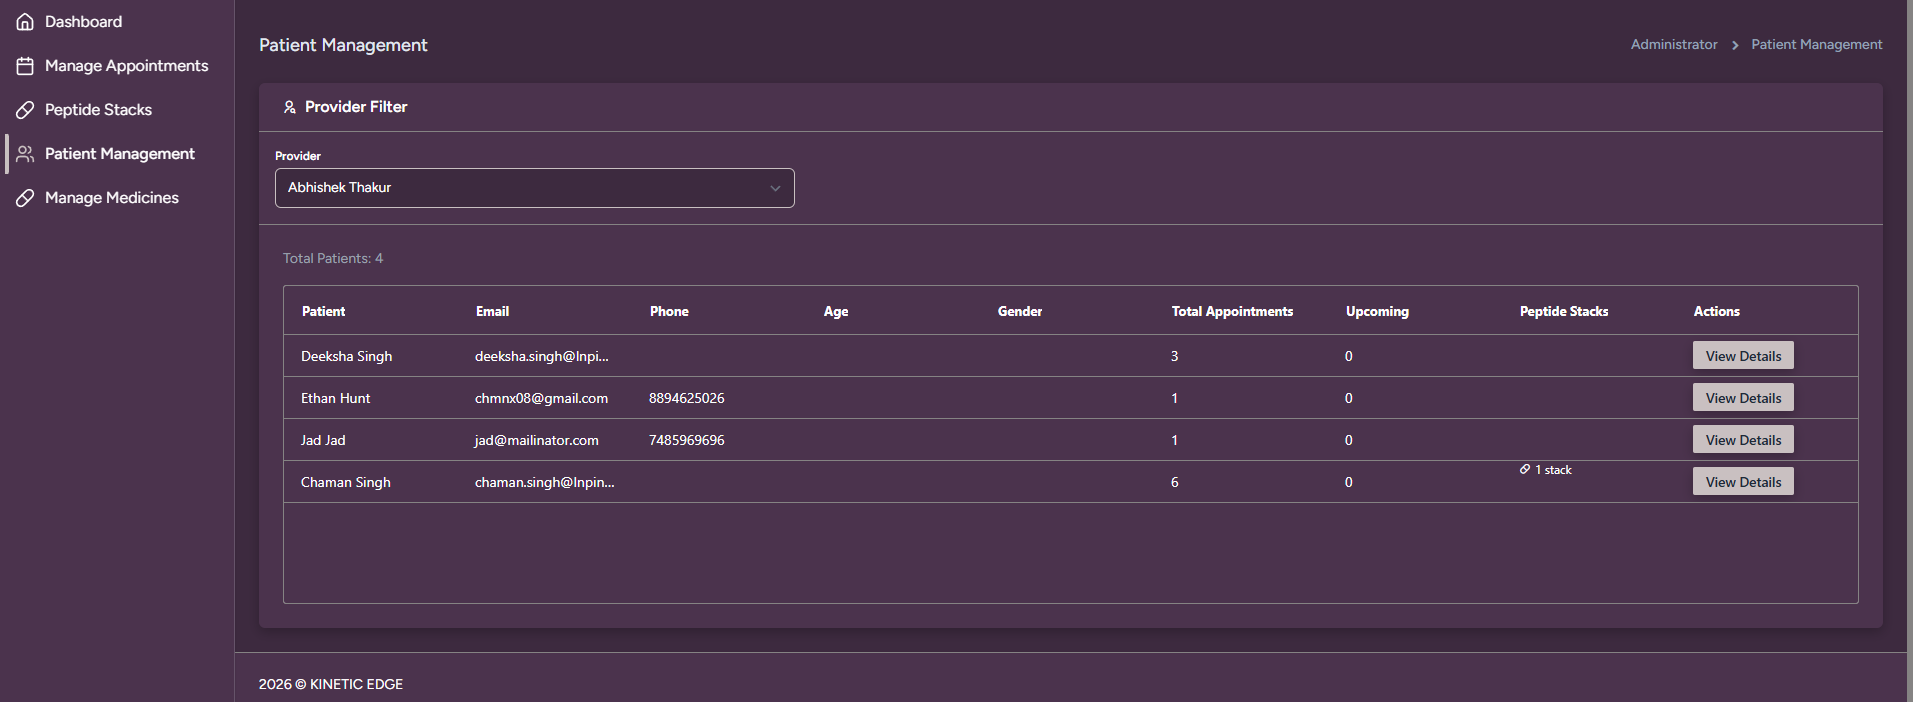Viewport: 1913px width, 702px height.
Task: Click the Total Appointments column header
Action: click(1232, 312)
